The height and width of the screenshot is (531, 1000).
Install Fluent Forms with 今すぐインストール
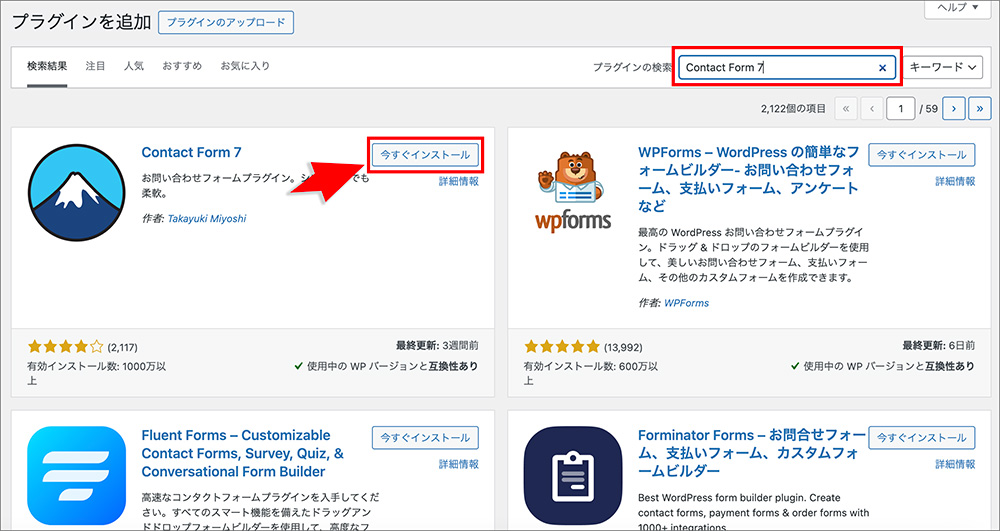[425, 438]
